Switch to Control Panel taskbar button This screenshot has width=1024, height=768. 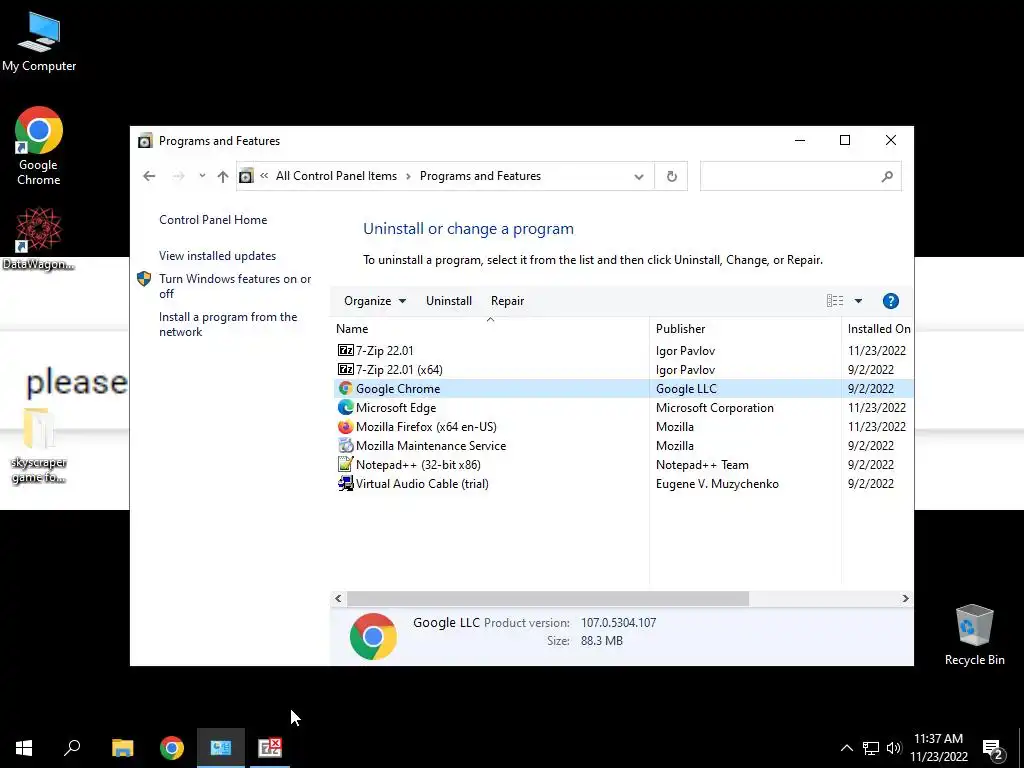click(221, 748)
